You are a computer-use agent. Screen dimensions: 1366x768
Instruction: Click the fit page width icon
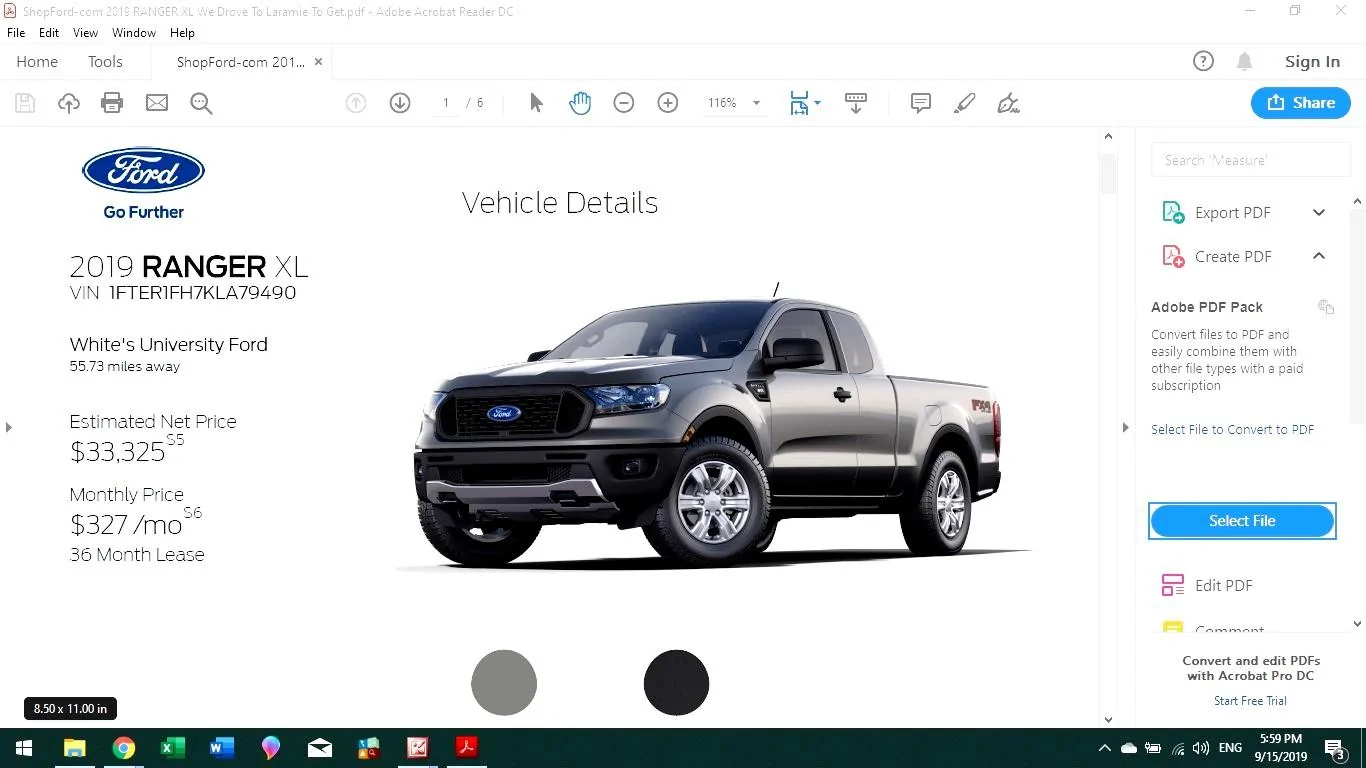799,103
